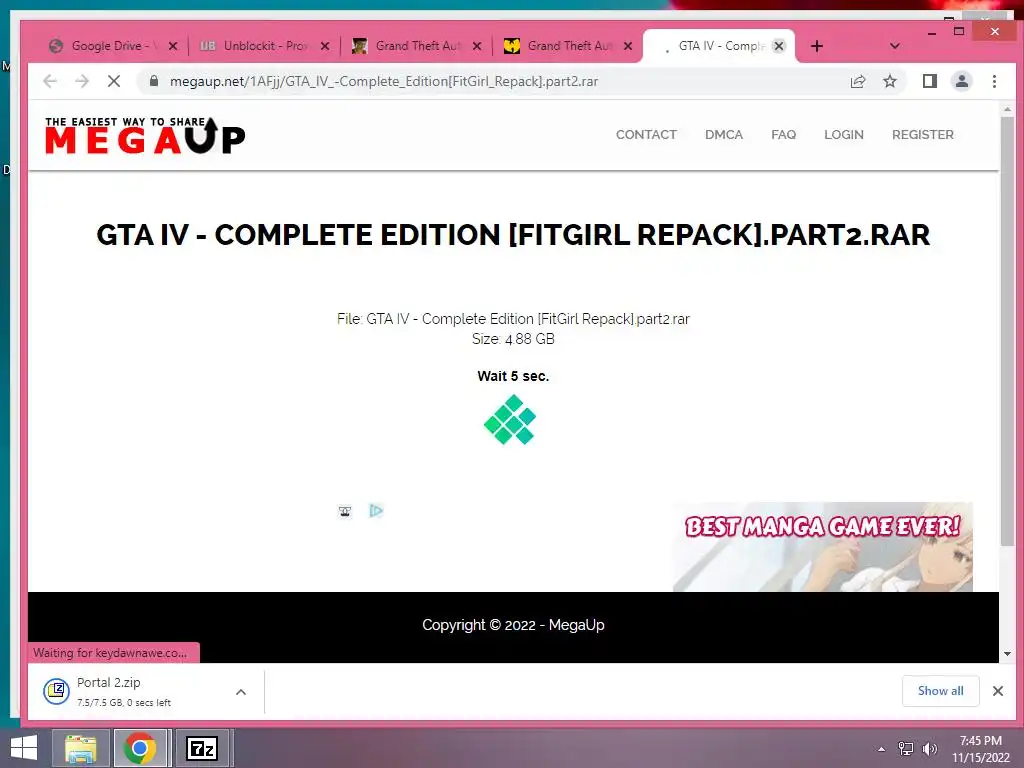Open the taskbar clock and date
1024x768 pixels.
click(980, 748)
